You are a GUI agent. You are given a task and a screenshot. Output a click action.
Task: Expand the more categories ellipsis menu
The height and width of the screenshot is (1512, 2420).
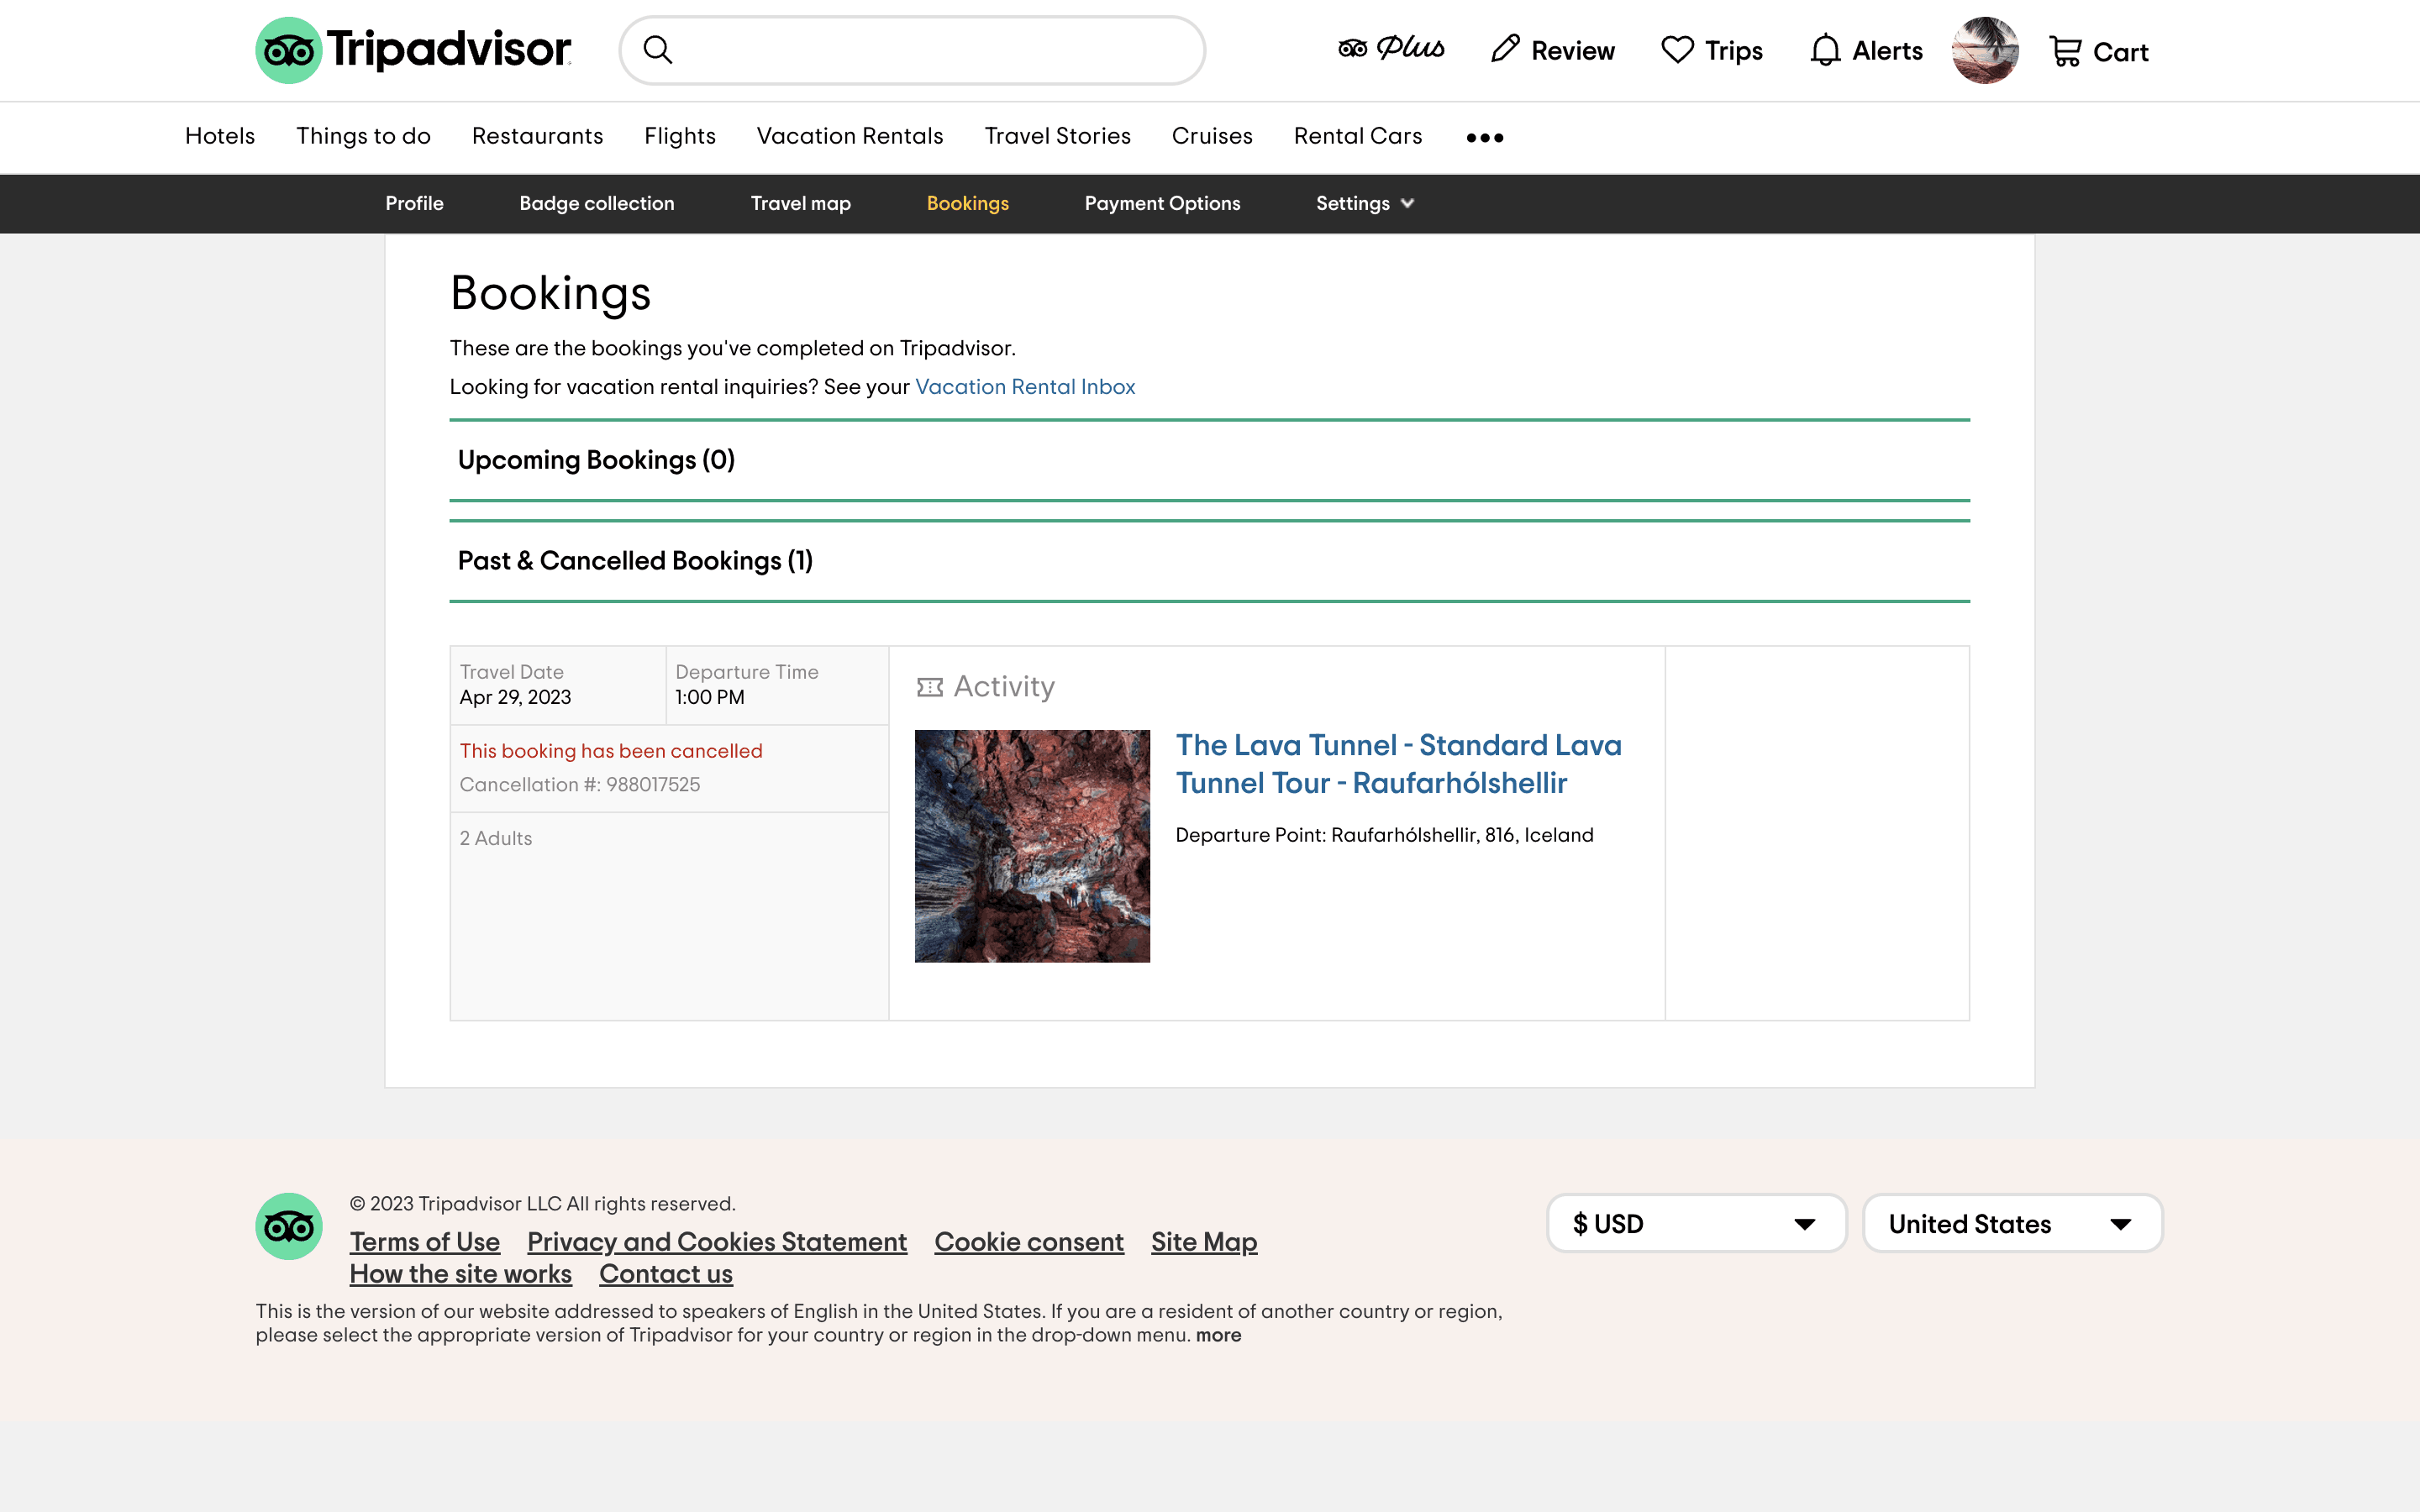1484,138
